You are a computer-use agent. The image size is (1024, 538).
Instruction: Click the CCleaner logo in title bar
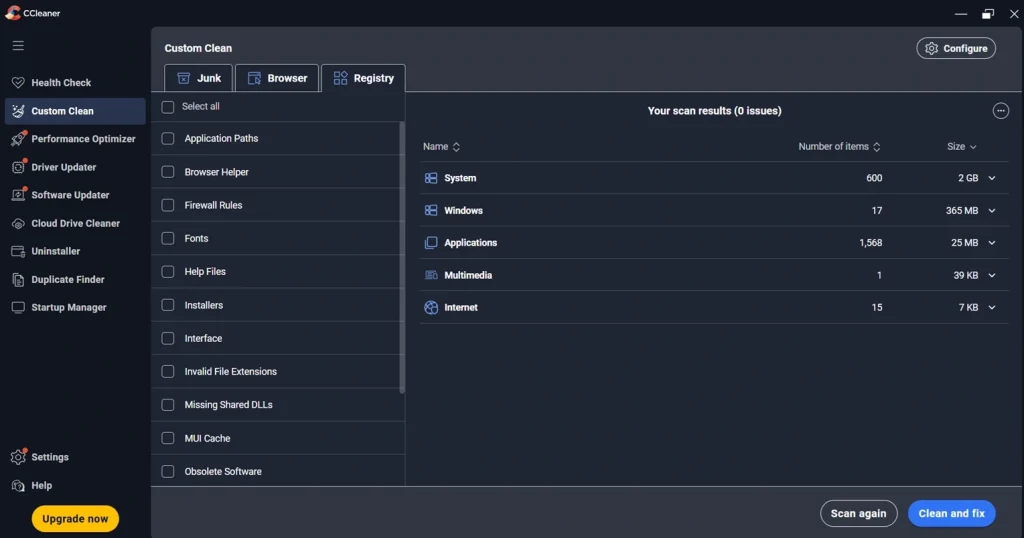pos(12,12)
